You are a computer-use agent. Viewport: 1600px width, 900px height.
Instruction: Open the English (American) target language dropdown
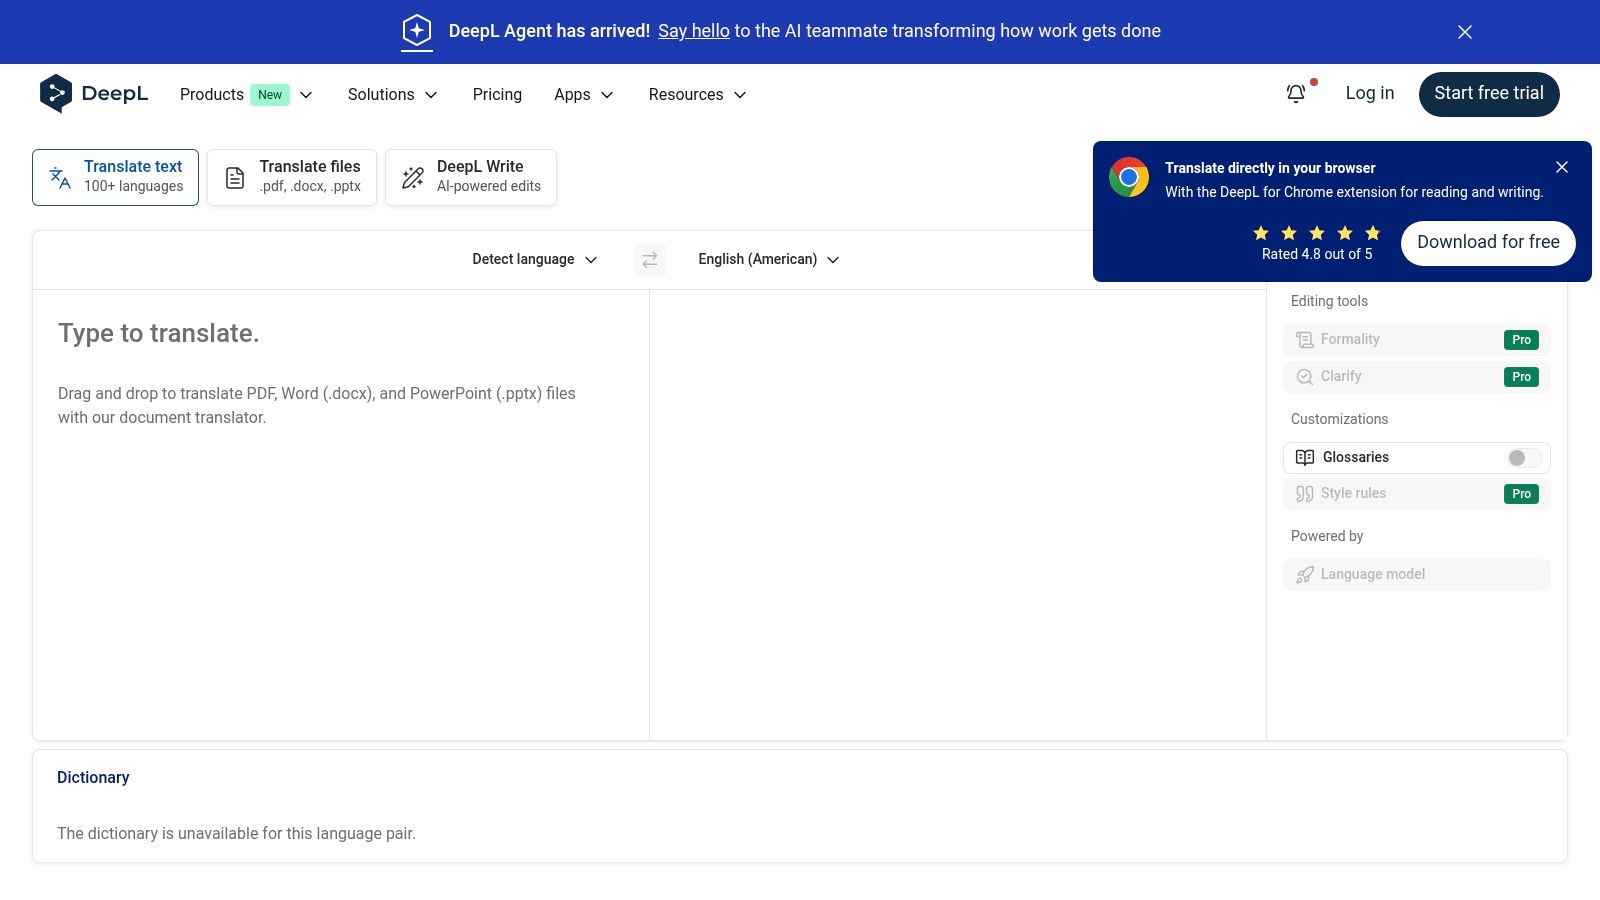[768, 260]
